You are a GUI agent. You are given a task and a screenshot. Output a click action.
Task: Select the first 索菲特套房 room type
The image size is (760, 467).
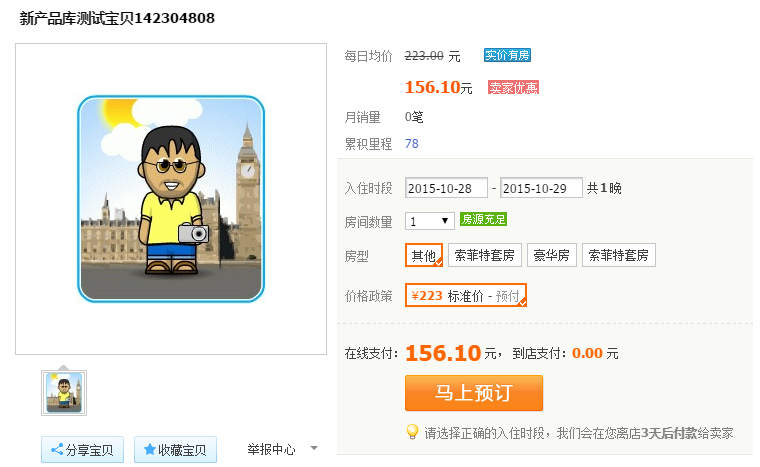pyautogui.click(x=484, y=256)
